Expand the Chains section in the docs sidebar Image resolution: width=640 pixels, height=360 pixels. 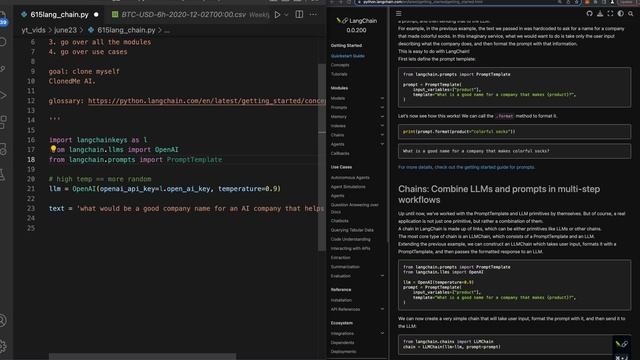(x=382, y=135)
